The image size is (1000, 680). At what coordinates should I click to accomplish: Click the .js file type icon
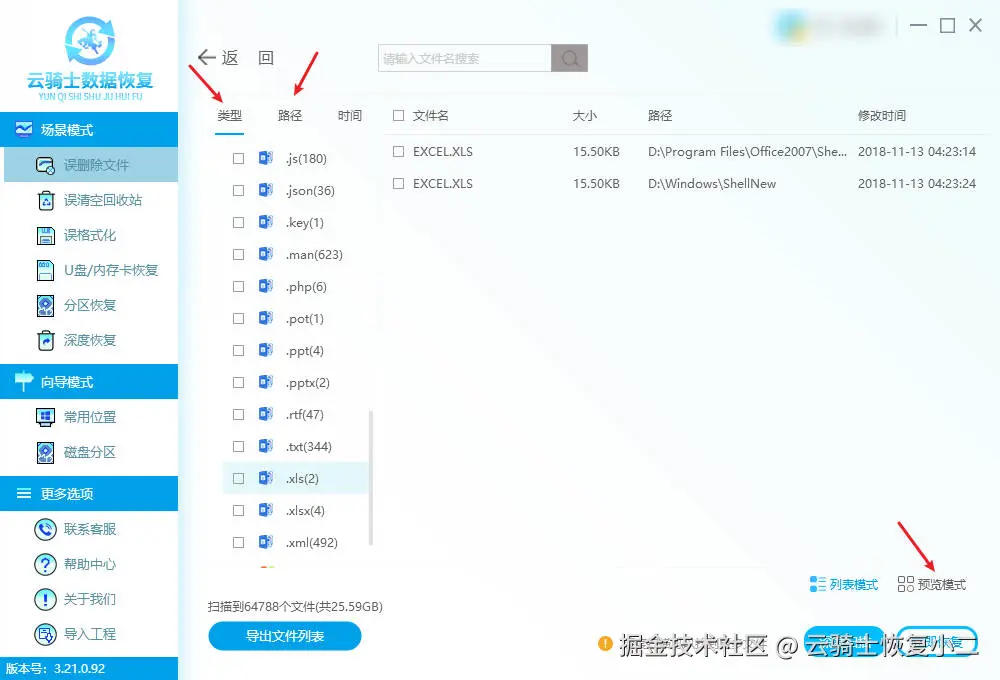[x=266, y=158]
